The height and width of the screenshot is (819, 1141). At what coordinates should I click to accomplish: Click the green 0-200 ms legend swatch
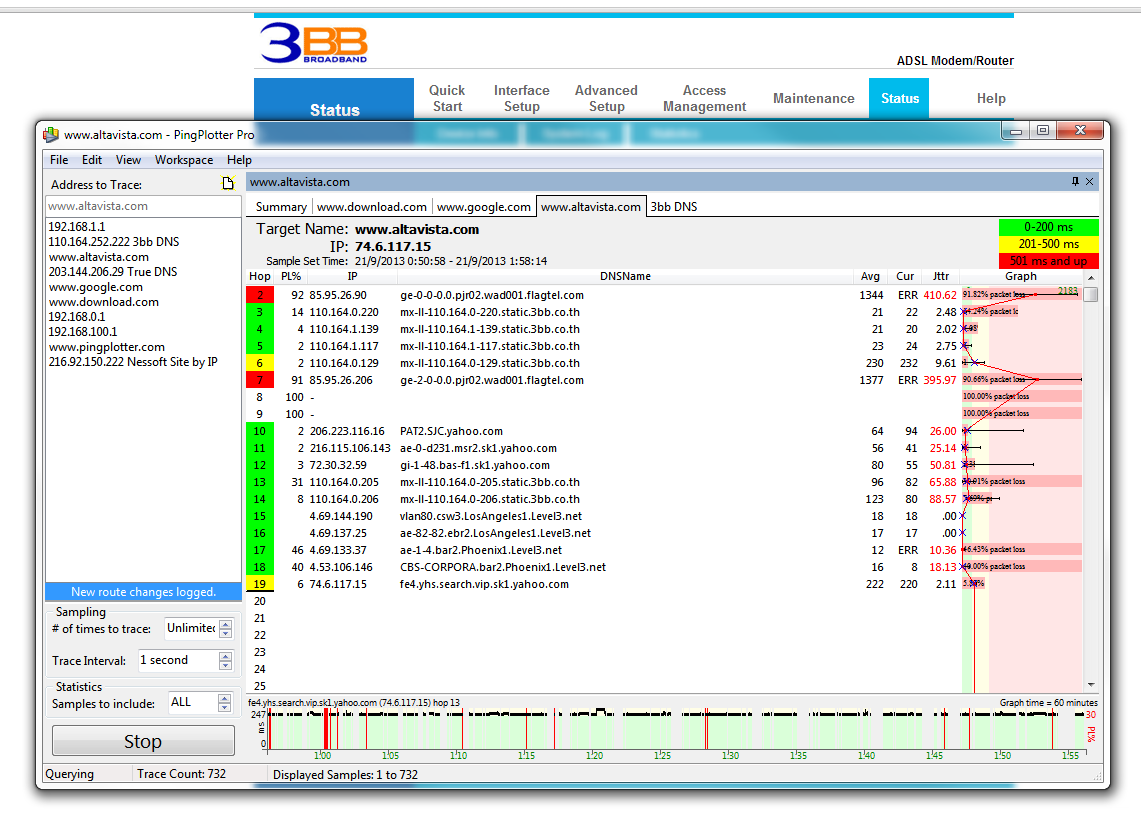tap(1048, 228)
